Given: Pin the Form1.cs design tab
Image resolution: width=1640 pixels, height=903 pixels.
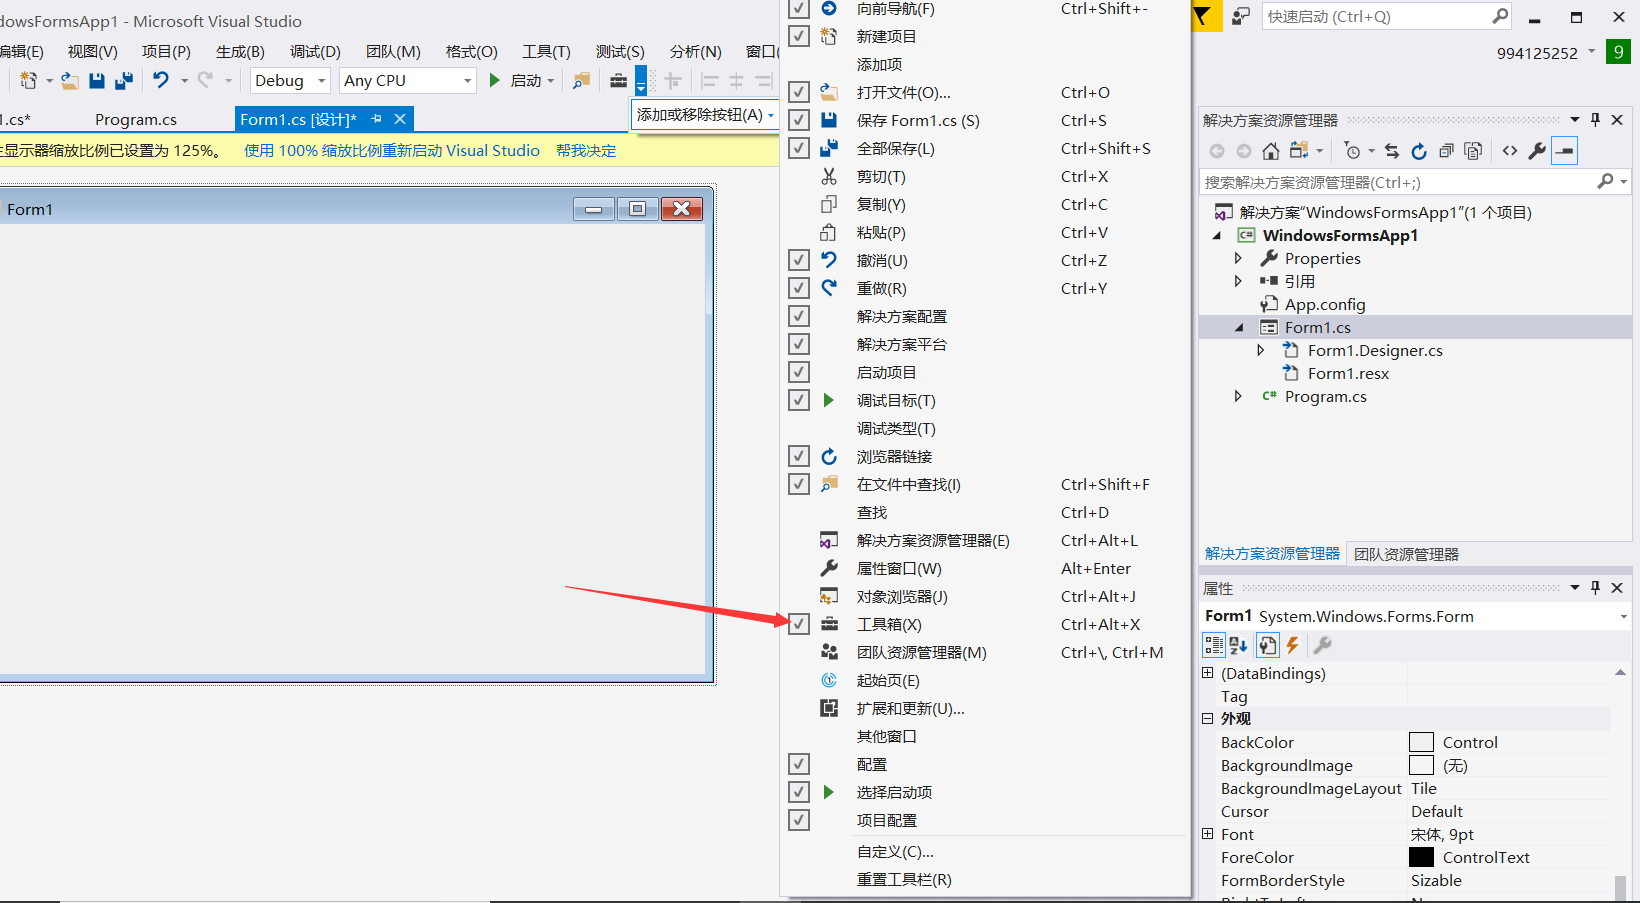Looking at the screenshot, I should click(377, 119).
